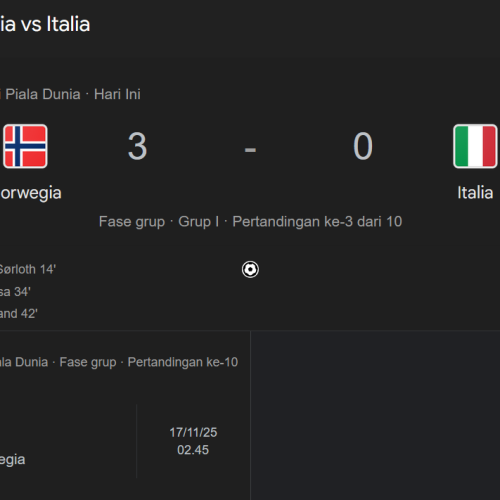Click the Norway flag icon

pyautogui.click(x=25, y=146)
